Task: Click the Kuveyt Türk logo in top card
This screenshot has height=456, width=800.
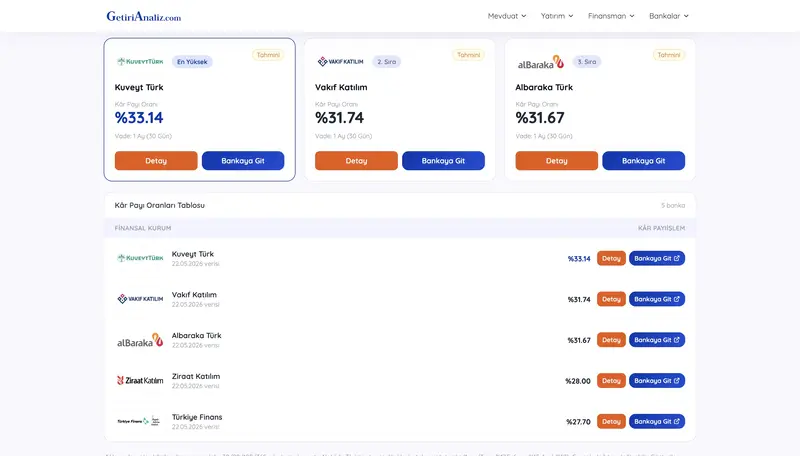Action: (140, 62)
